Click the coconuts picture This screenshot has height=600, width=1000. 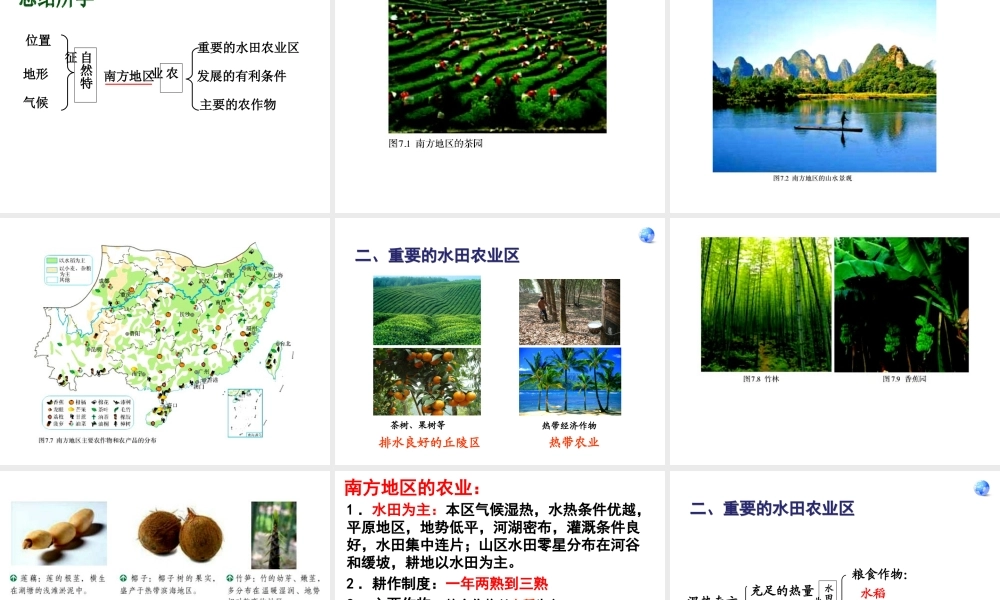click(181, 534)
